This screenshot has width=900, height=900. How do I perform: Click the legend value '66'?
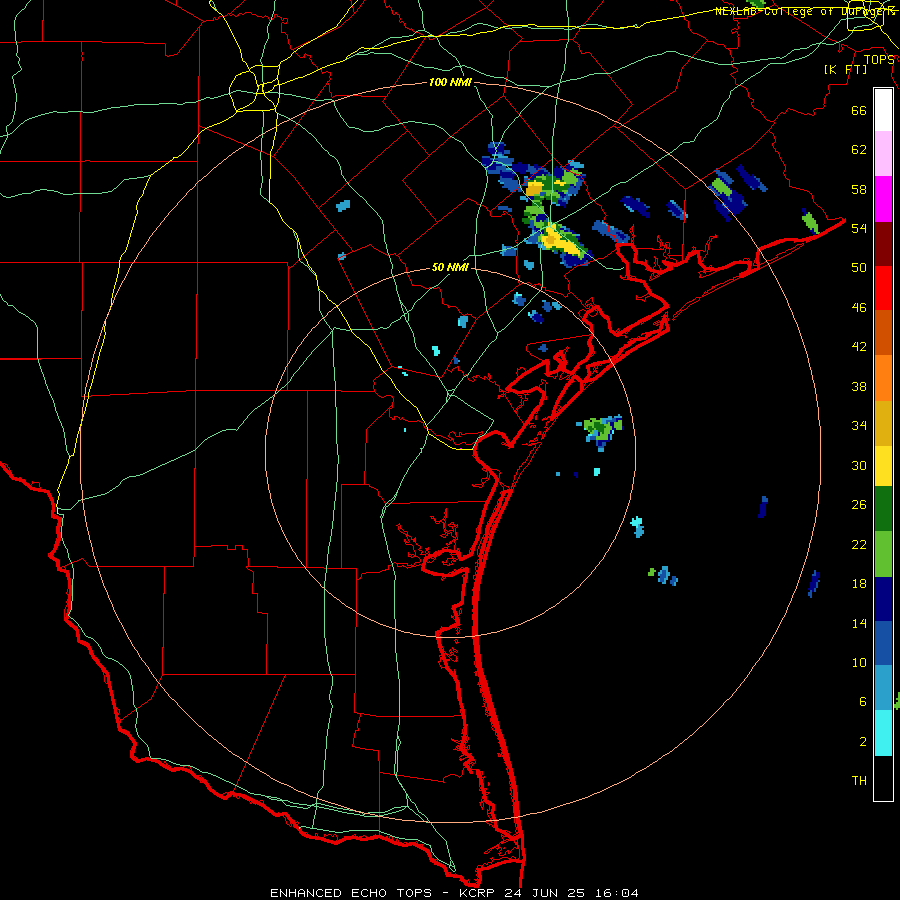point(859,110)
